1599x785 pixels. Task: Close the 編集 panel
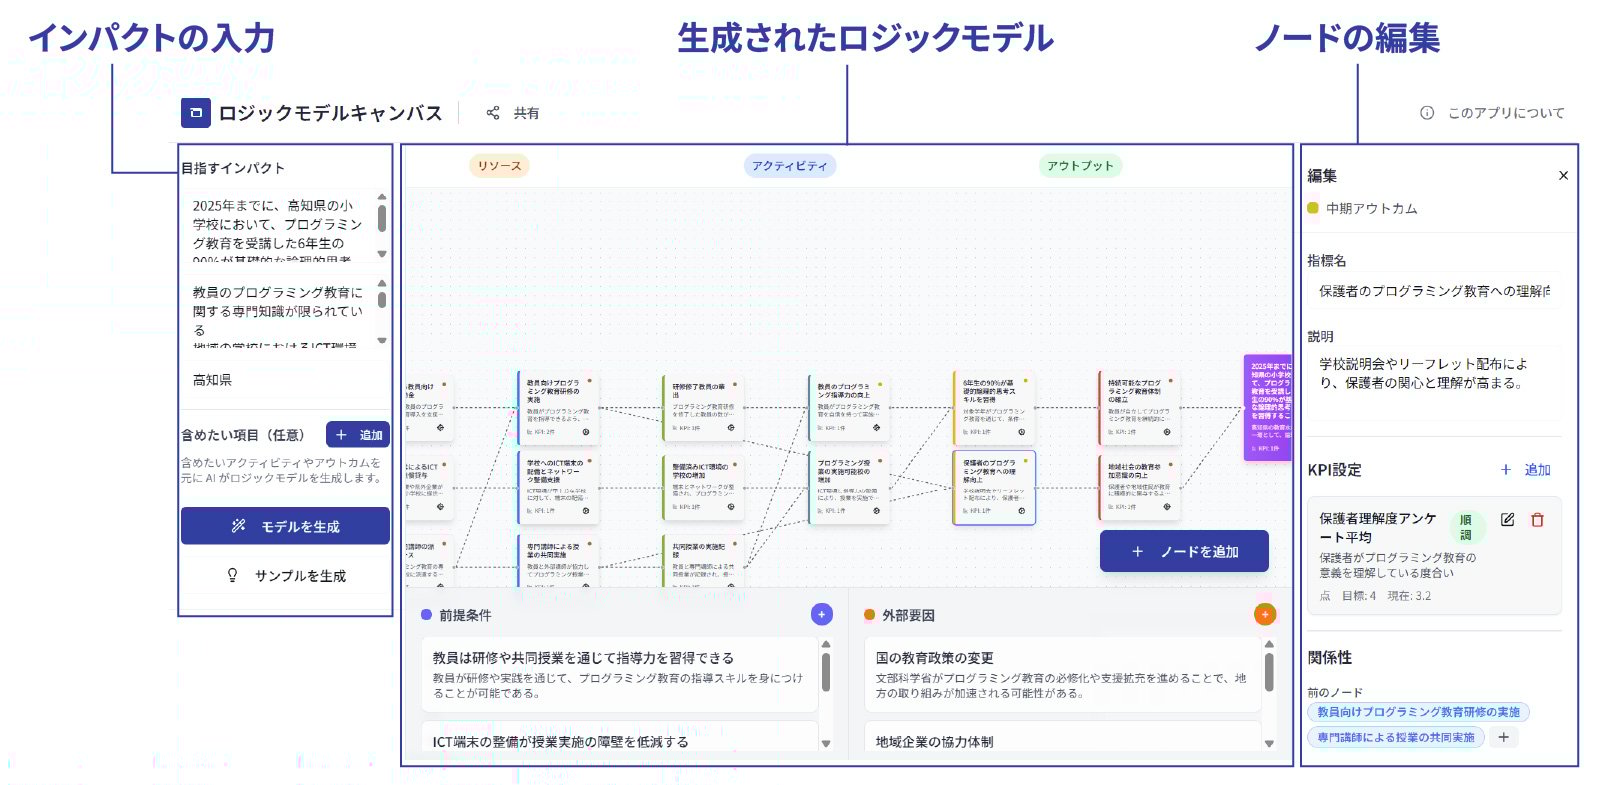click(1563, 176)
